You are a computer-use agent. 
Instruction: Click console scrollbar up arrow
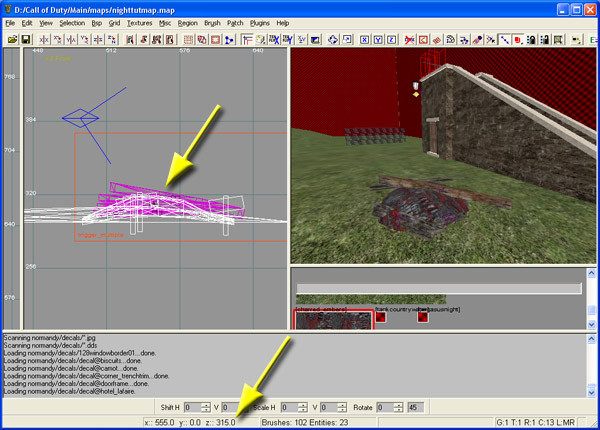point(591,339)
